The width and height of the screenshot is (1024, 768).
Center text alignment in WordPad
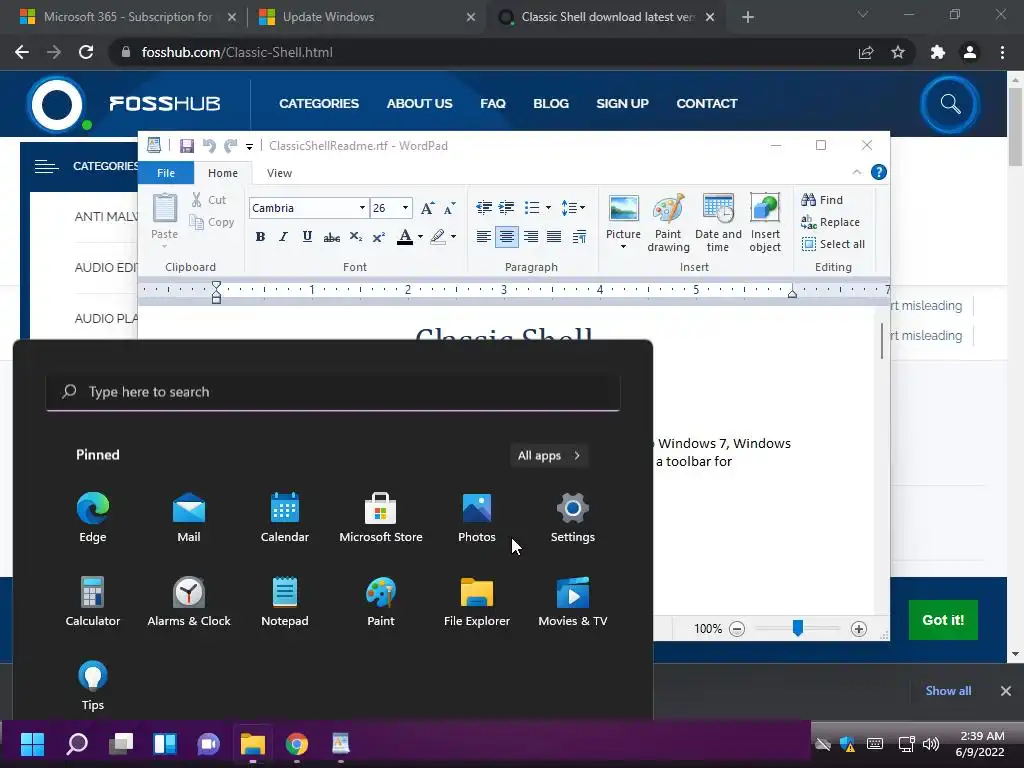tap(507, 236)
